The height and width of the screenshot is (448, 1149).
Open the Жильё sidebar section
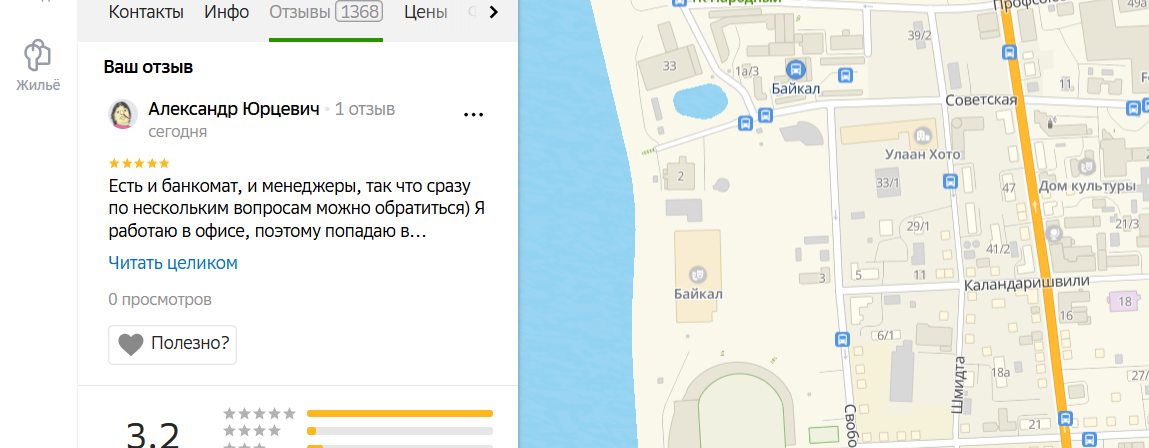point(37,66)
